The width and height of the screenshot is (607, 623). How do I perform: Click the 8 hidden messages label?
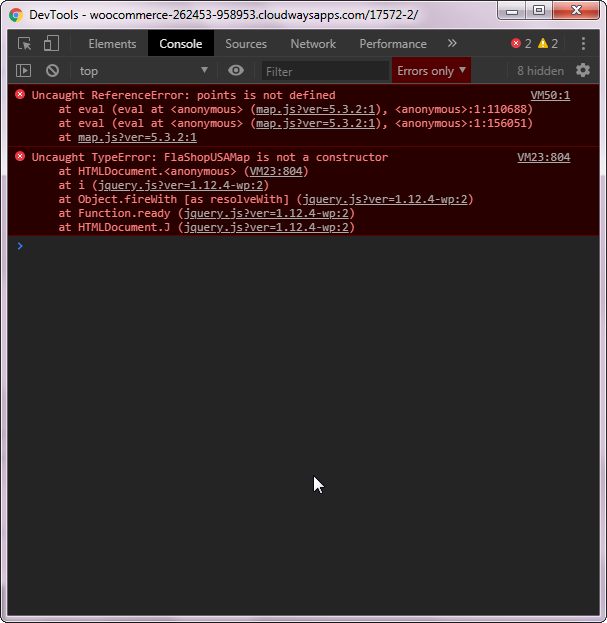(x=540, y=71)
